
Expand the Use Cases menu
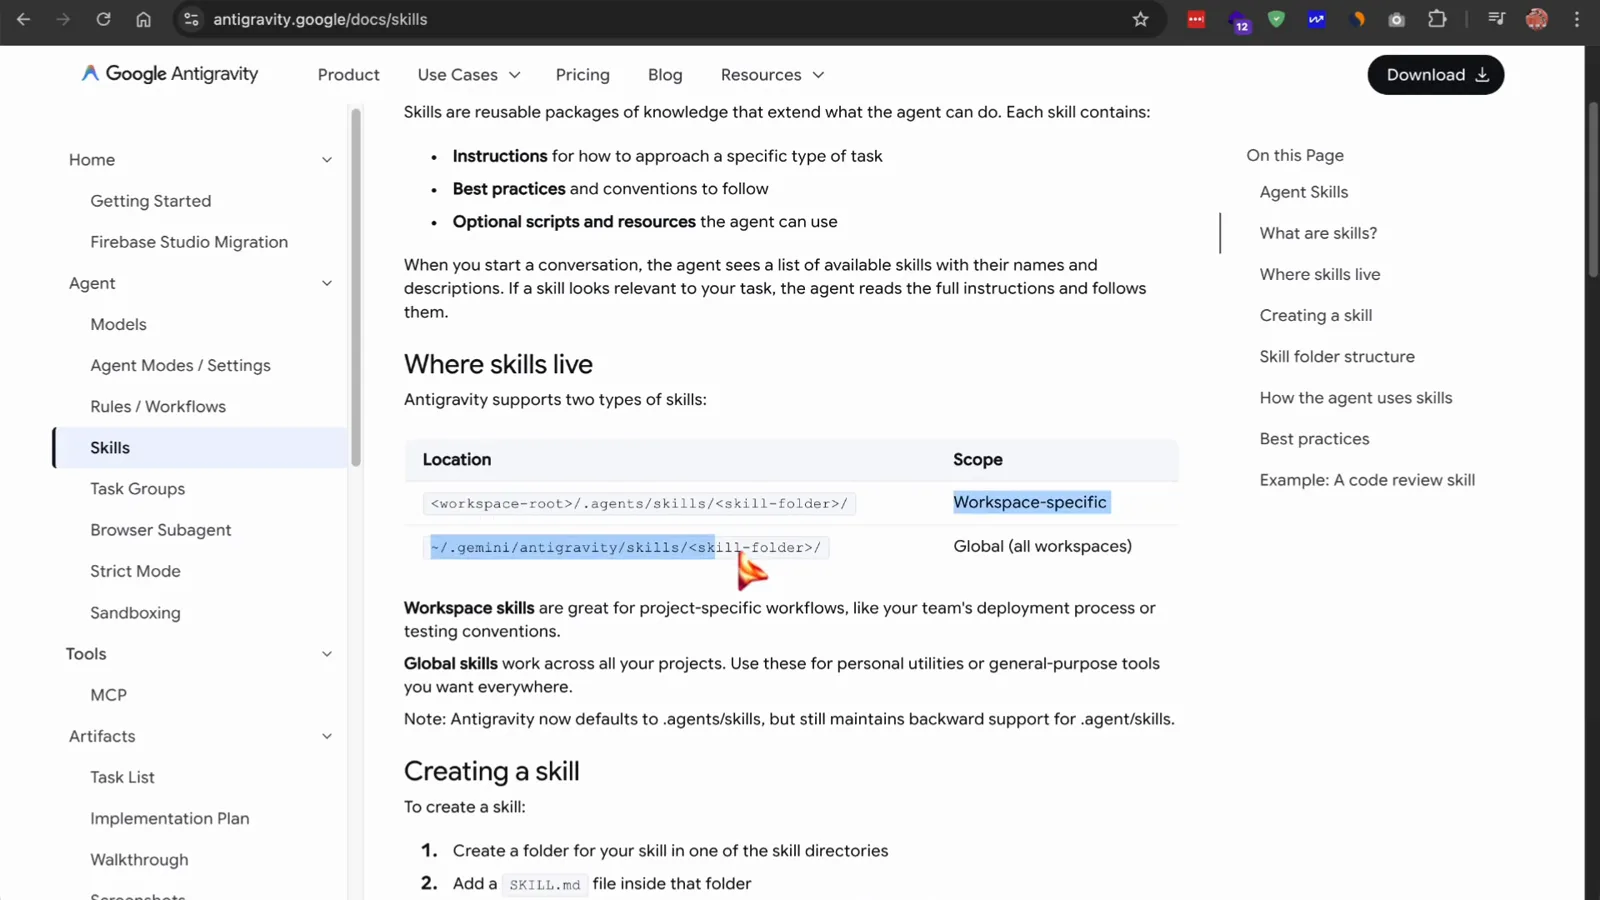pyautogui.click(x=468, y=75)
